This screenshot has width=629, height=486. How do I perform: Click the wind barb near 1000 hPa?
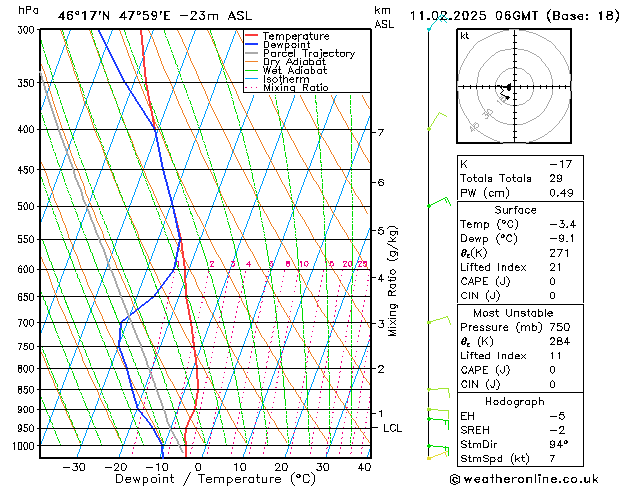(437, 448)
